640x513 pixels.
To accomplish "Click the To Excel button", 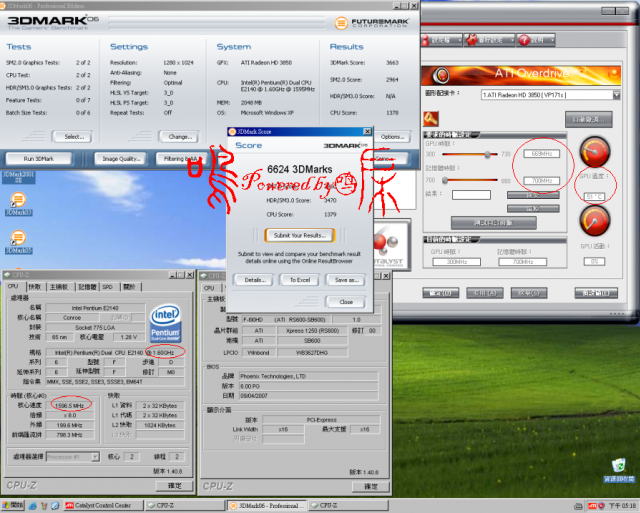I will tap(300, 280).
